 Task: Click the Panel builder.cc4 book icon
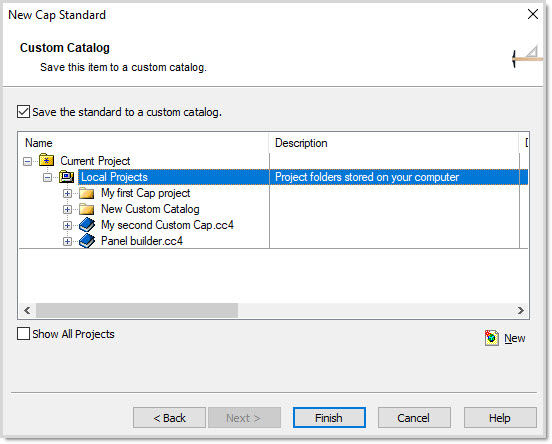click(87, 241)
